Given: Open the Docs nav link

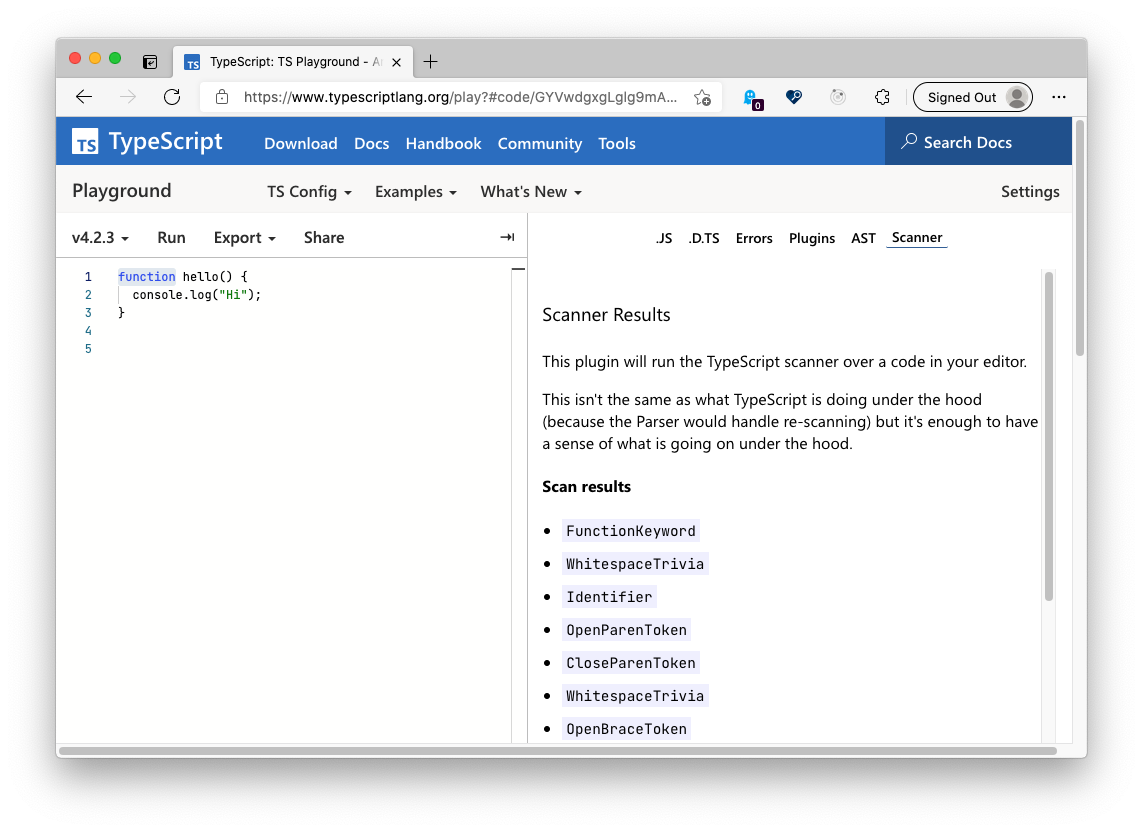Looking at the screenshot, I should 371,144.
